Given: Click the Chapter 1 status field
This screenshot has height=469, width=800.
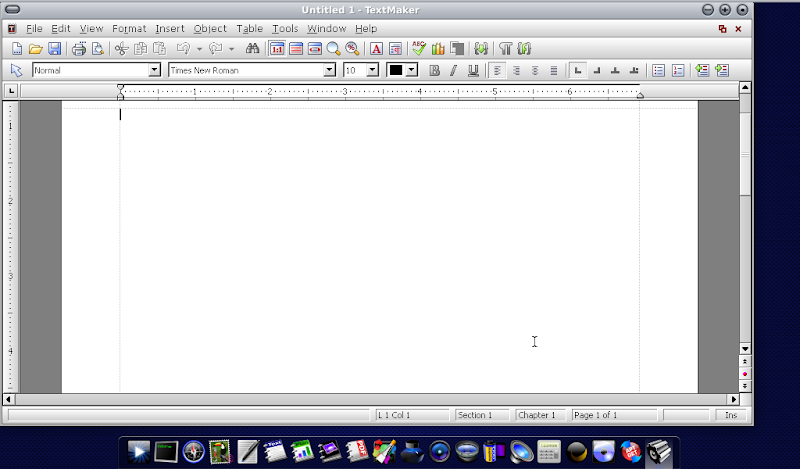Looking at the screenshot, I should click(x=540, y=415).
